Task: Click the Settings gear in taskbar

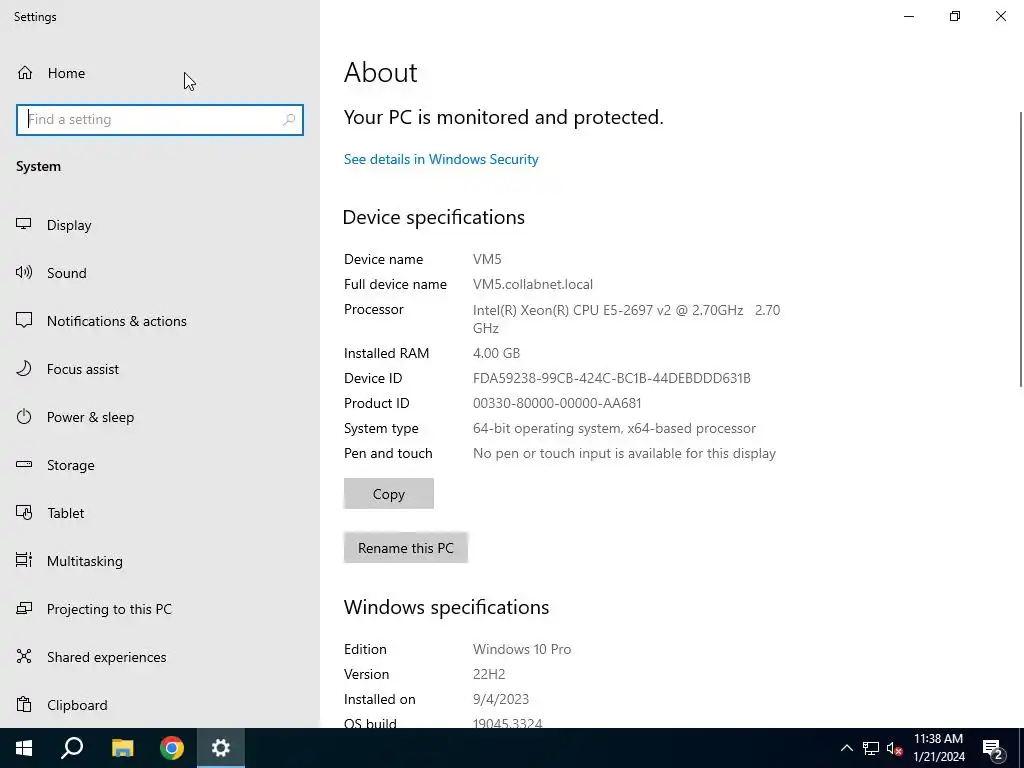Action: coord(221,748)
